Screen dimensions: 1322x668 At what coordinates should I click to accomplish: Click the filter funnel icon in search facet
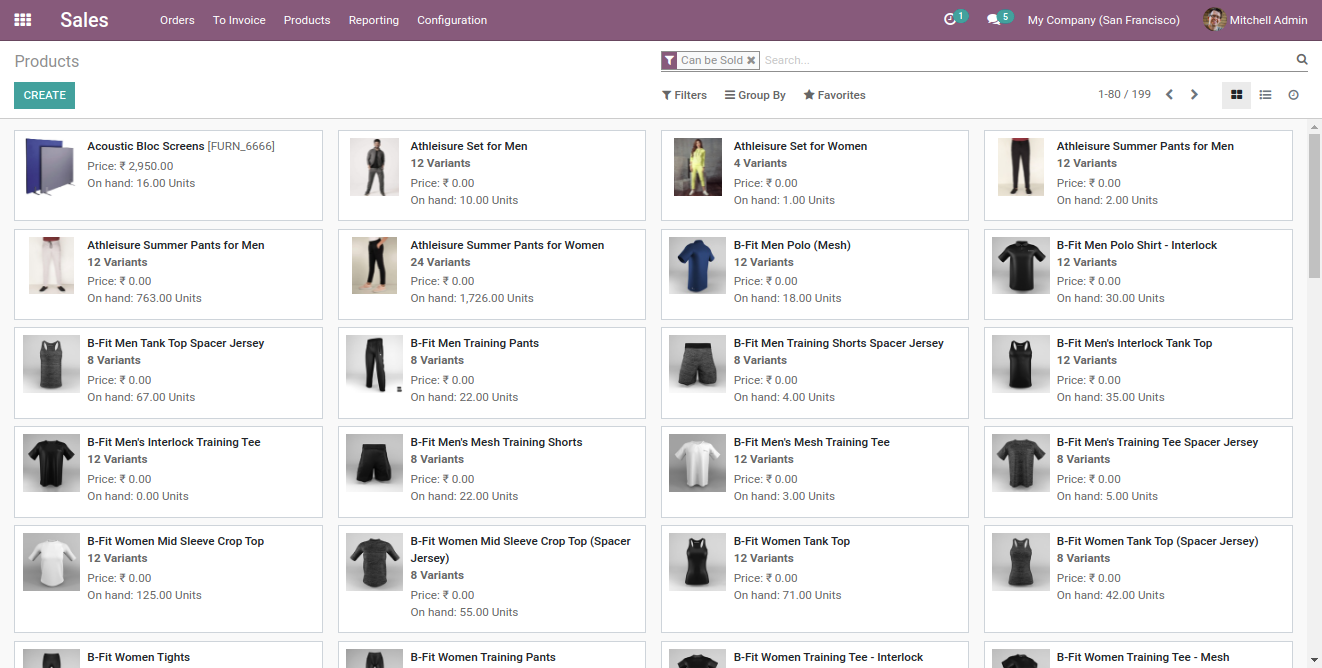(669, 60)
